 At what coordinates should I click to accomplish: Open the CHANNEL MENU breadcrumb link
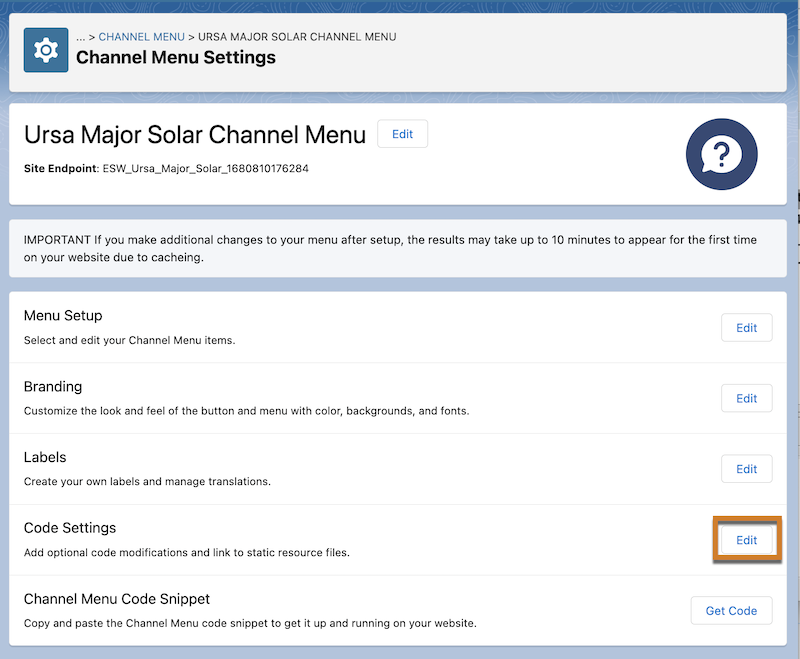point(141,37)
